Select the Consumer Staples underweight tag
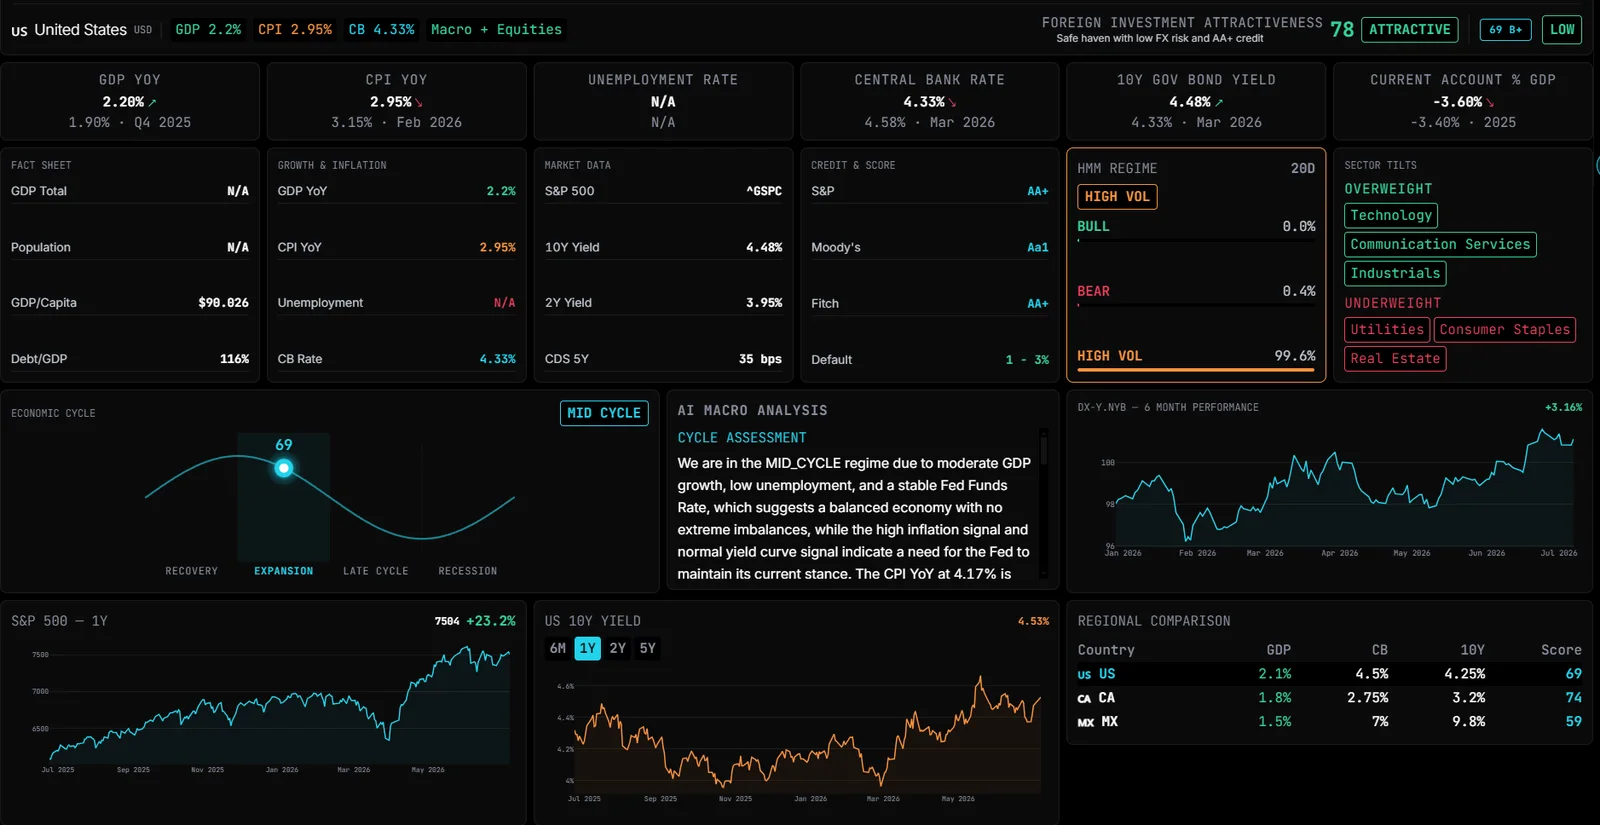Image resolution: width=1600 pixels, height=825 pixels. 1505,329
